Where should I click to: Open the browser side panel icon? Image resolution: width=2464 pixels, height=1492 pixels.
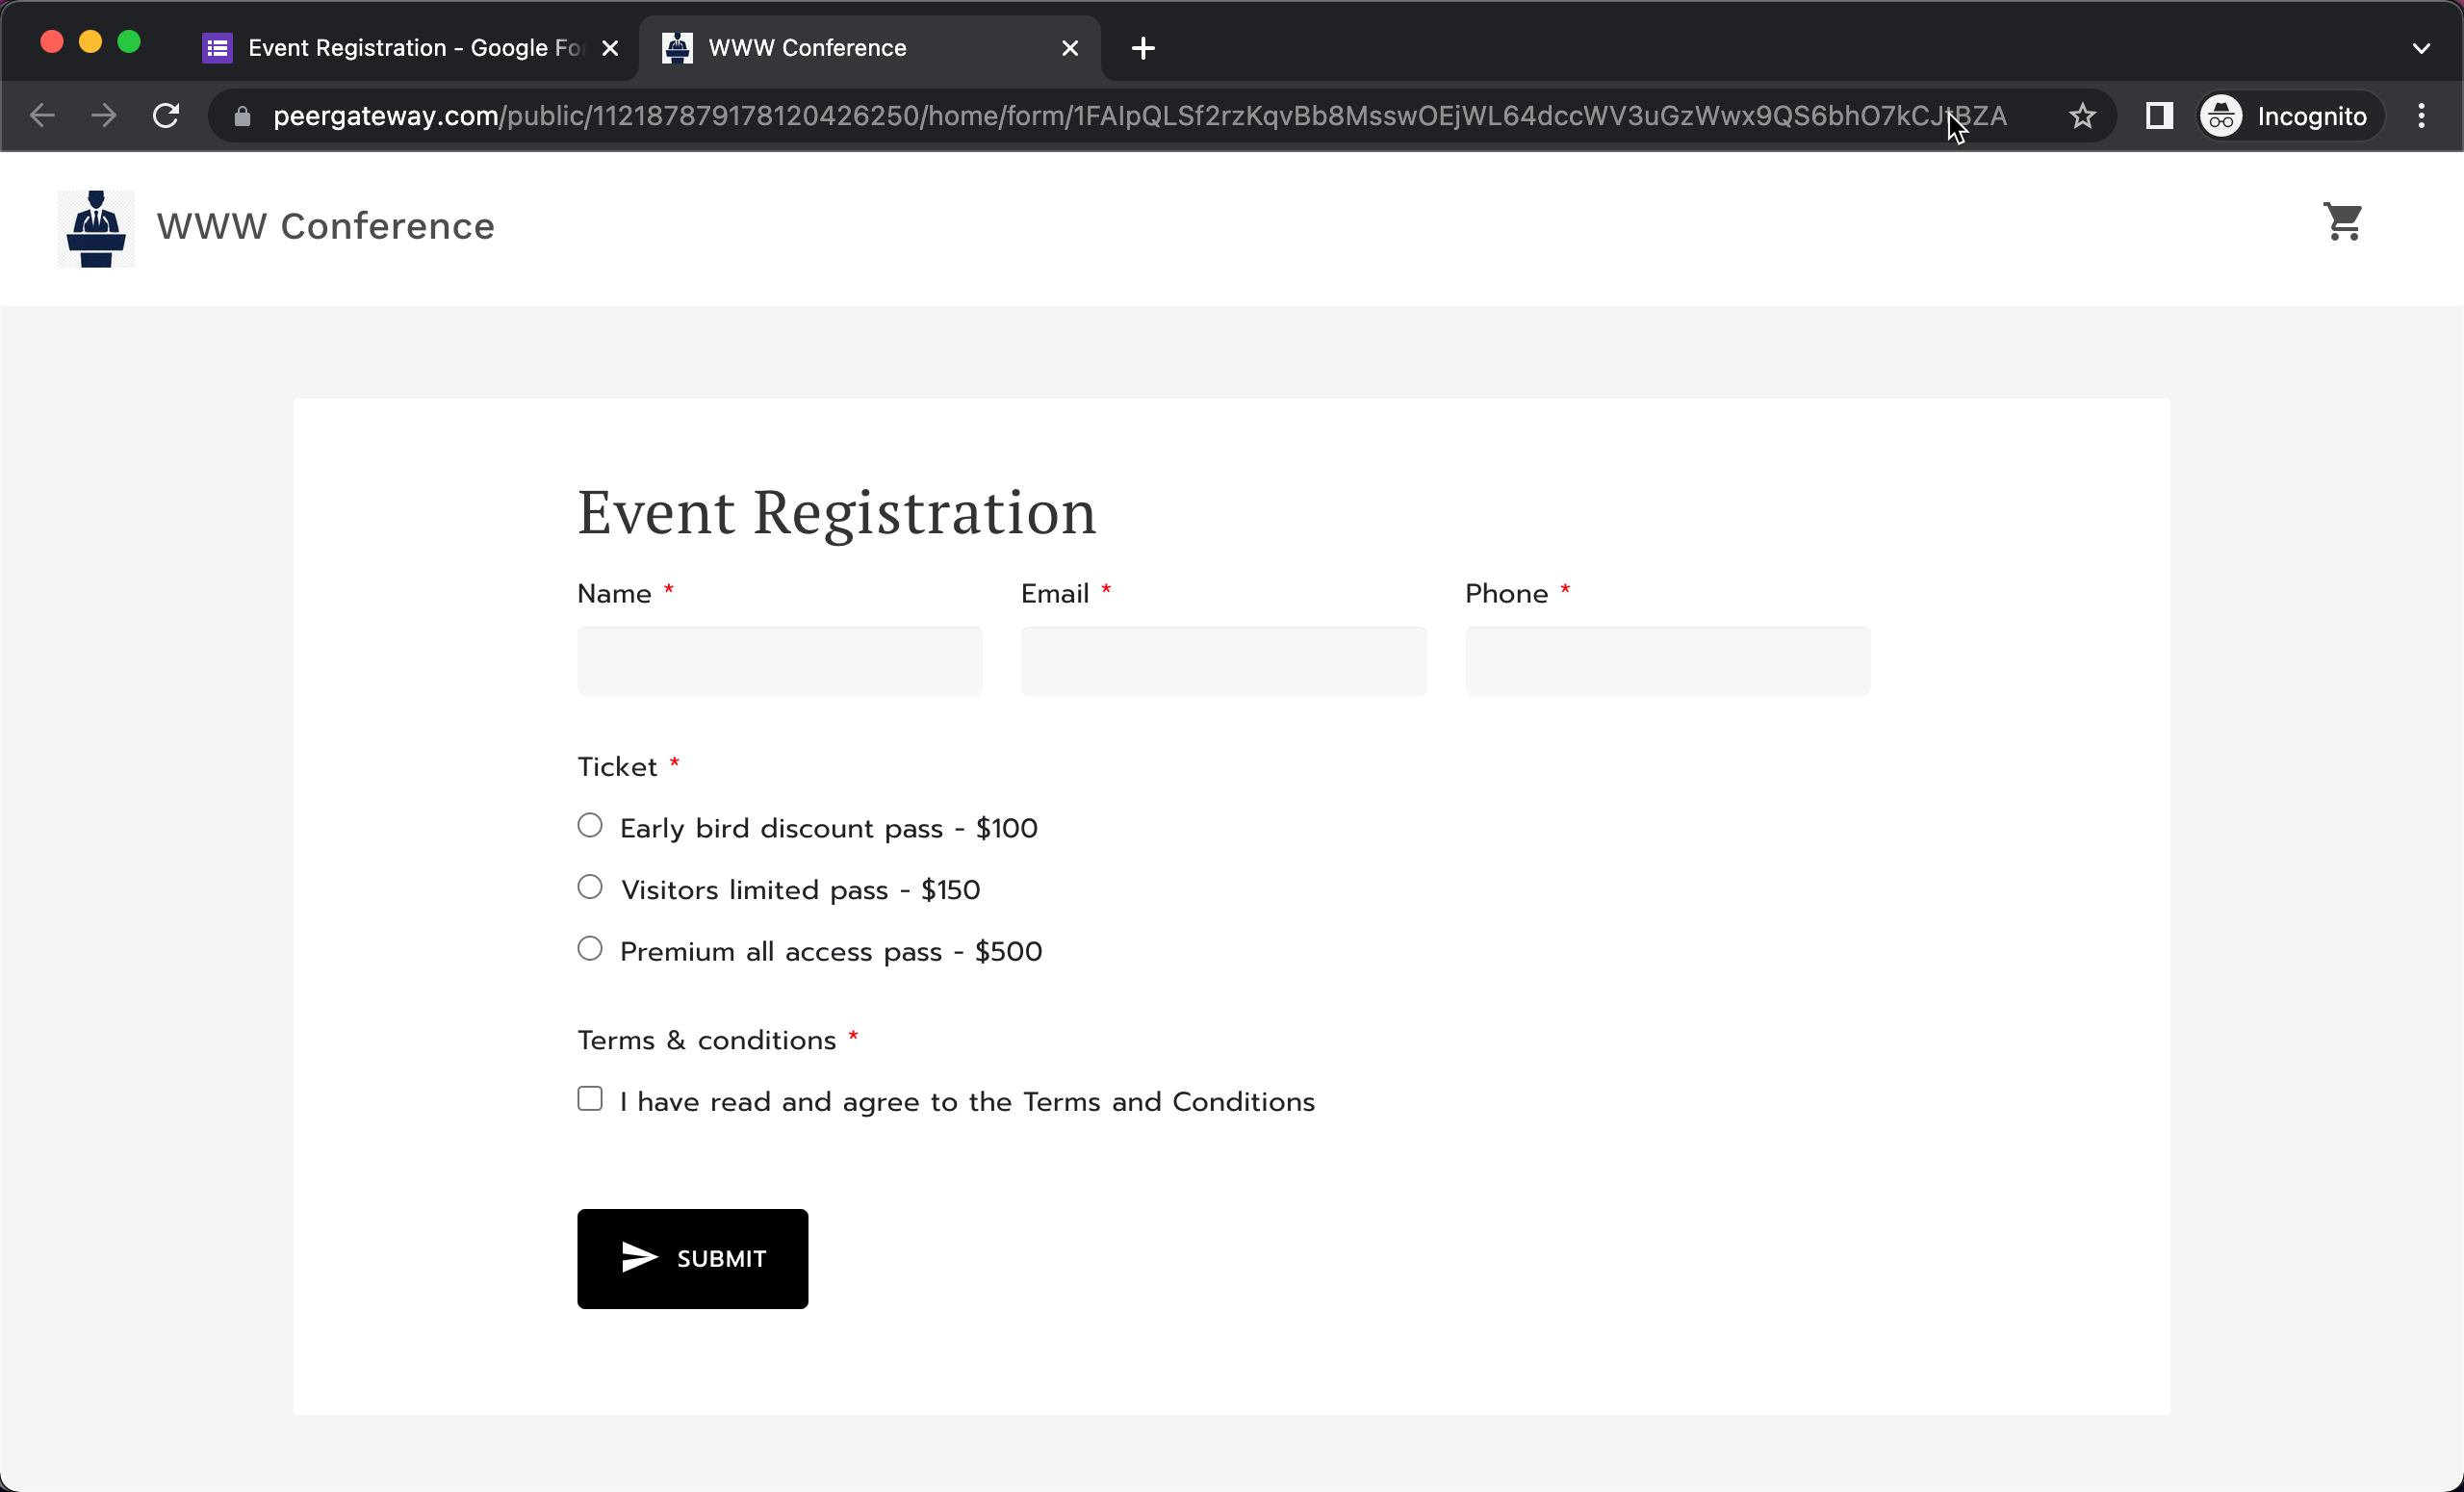pos(2159,115)
